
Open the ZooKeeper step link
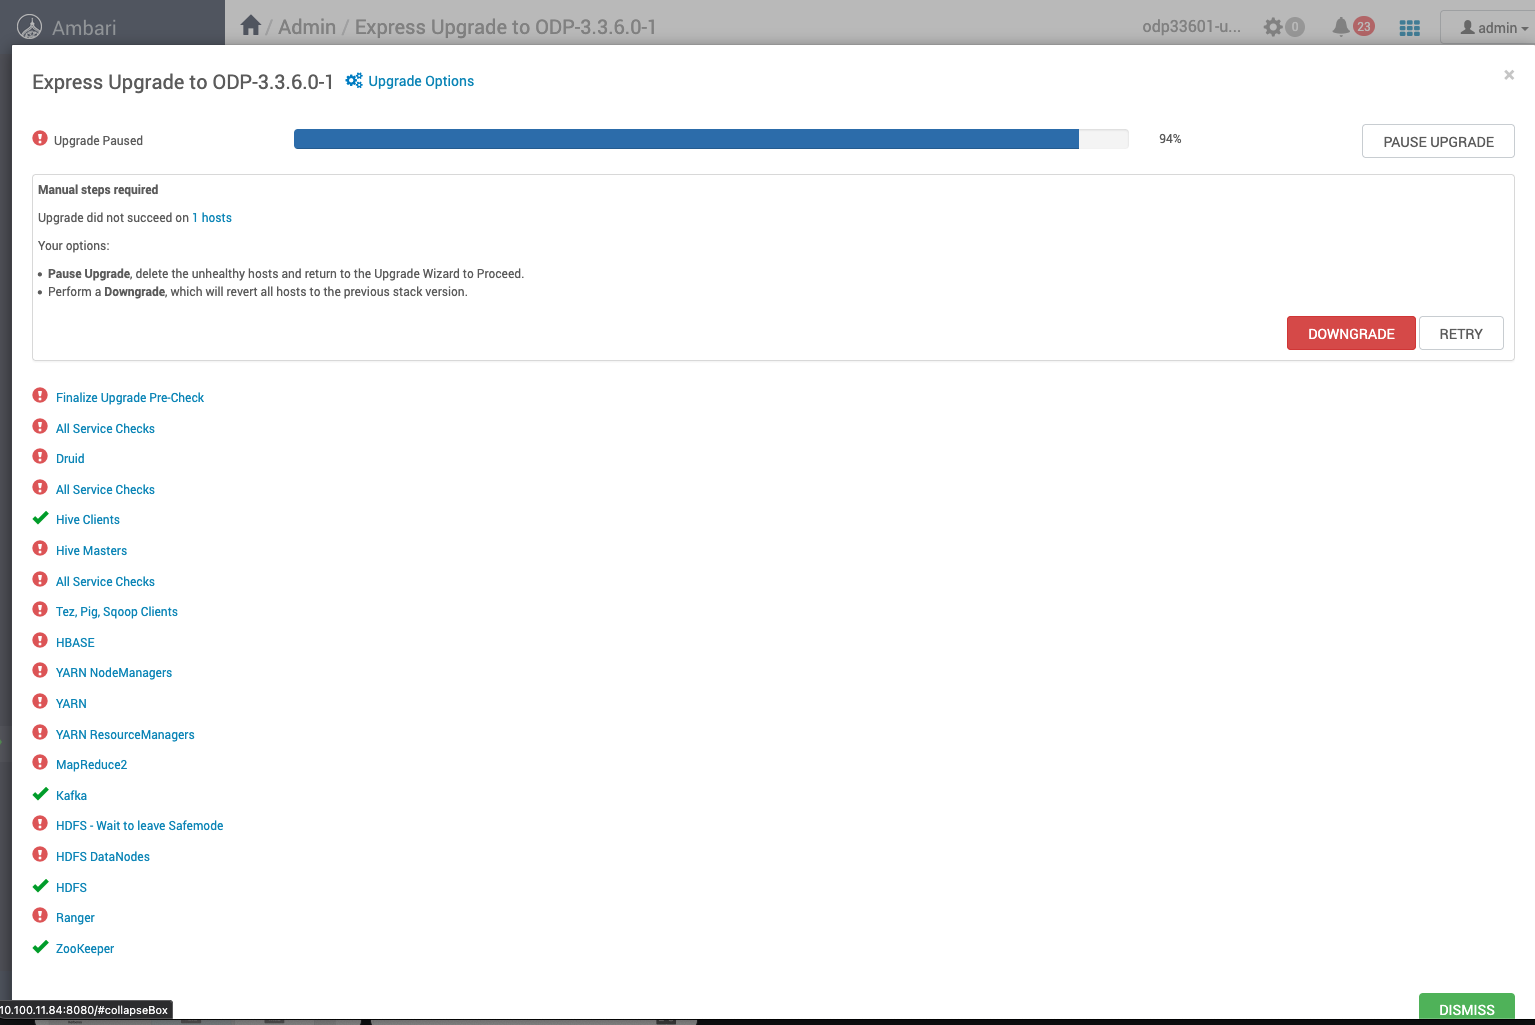tap(85, 949)
